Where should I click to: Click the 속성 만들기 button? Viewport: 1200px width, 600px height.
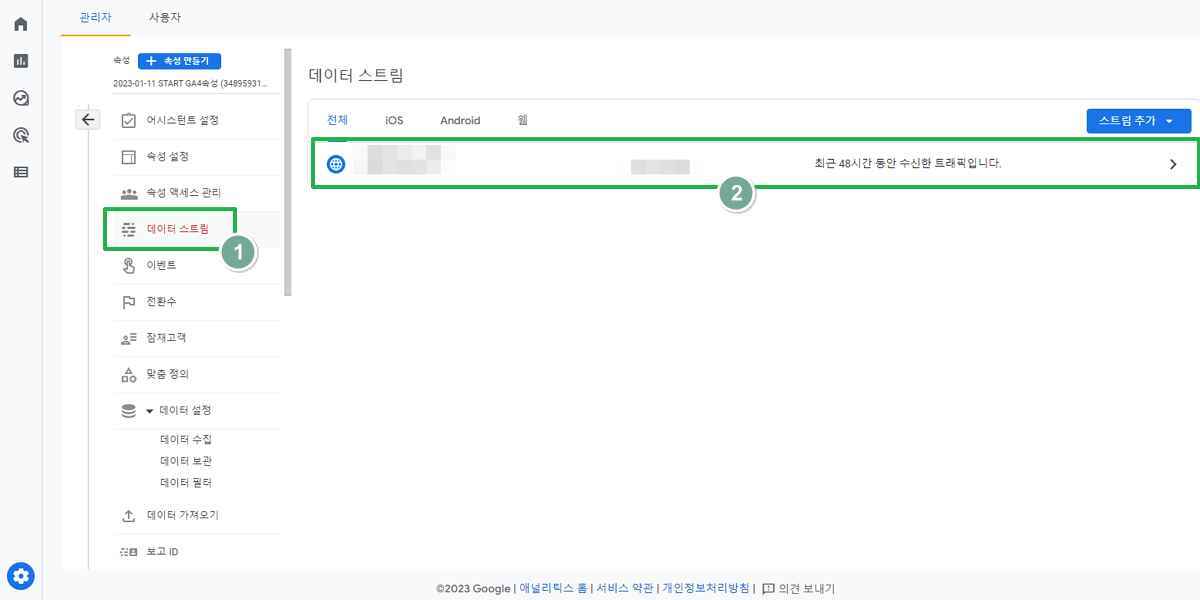[x=179, y=61]
